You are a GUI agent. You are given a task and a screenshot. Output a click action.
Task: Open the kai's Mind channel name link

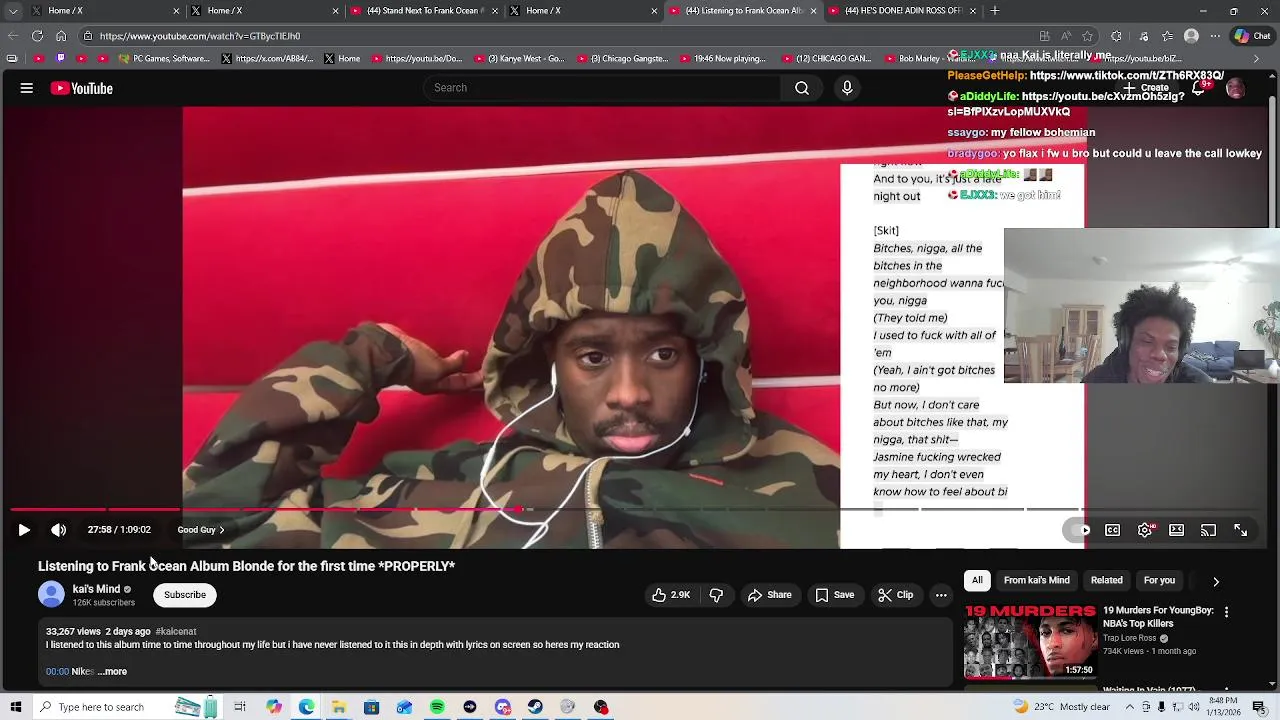point(96,589)
